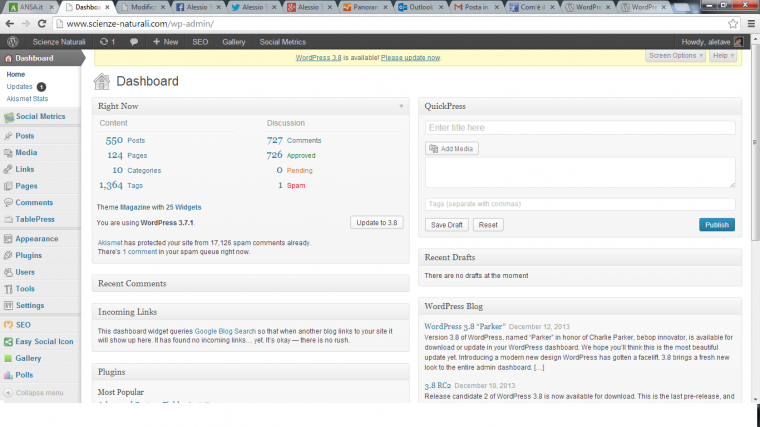Focus the QuickPress content textarea
Viewport: 760px width, 427px height.
580,172
